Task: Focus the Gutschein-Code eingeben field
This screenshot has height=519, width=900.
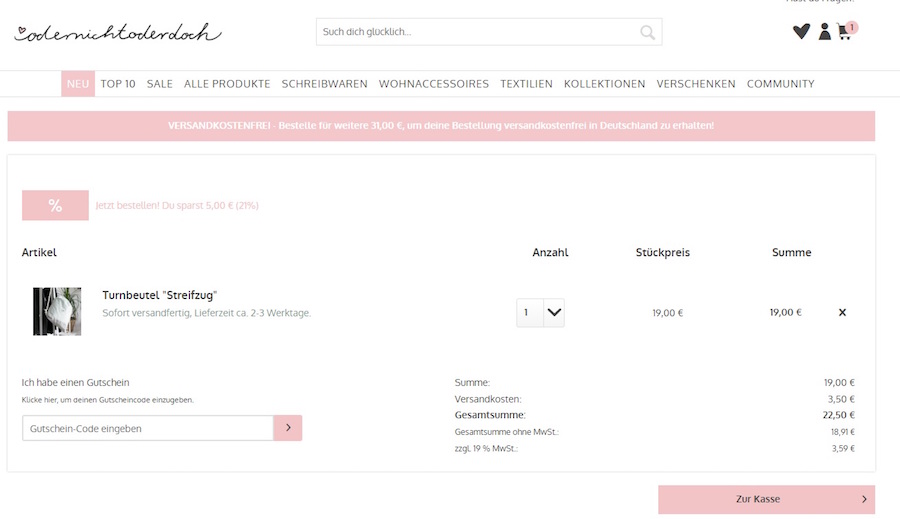Action: tap(147, 428)
